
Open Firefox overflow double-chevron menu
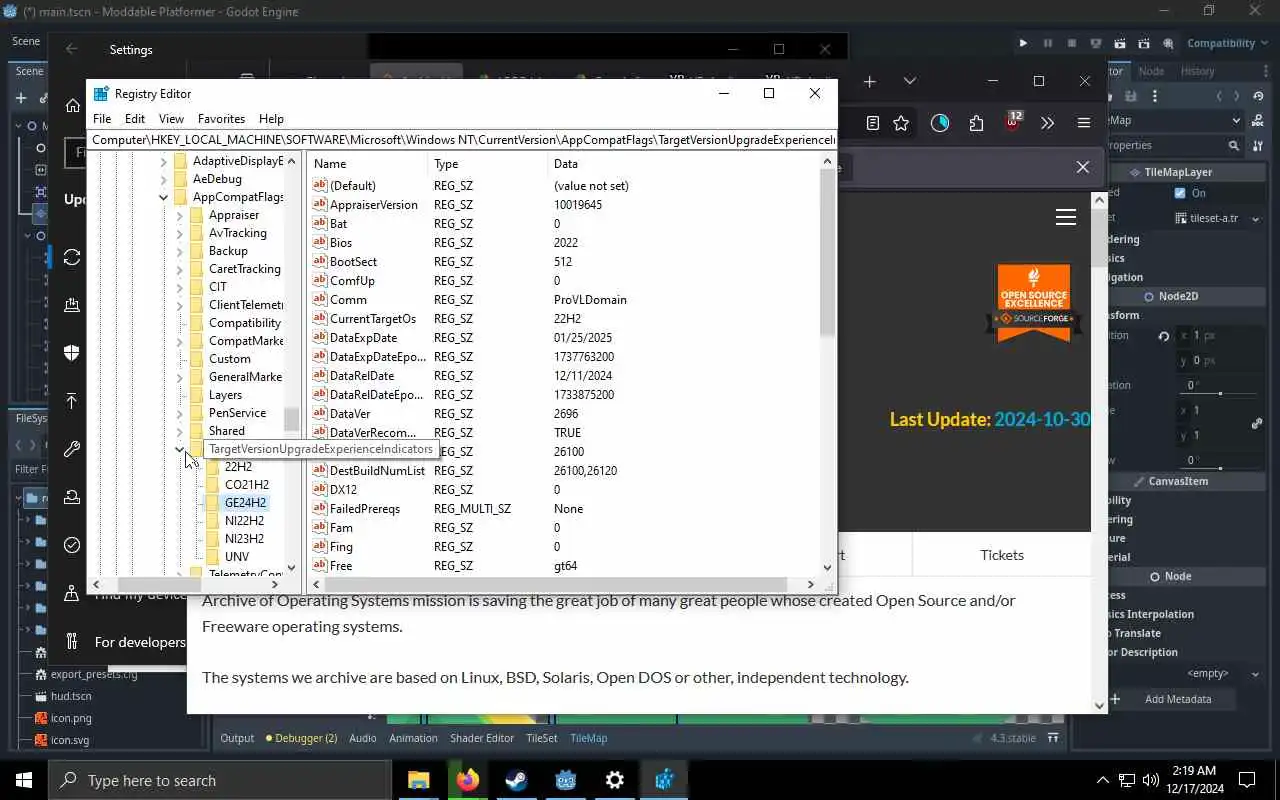coord(1047,123)
